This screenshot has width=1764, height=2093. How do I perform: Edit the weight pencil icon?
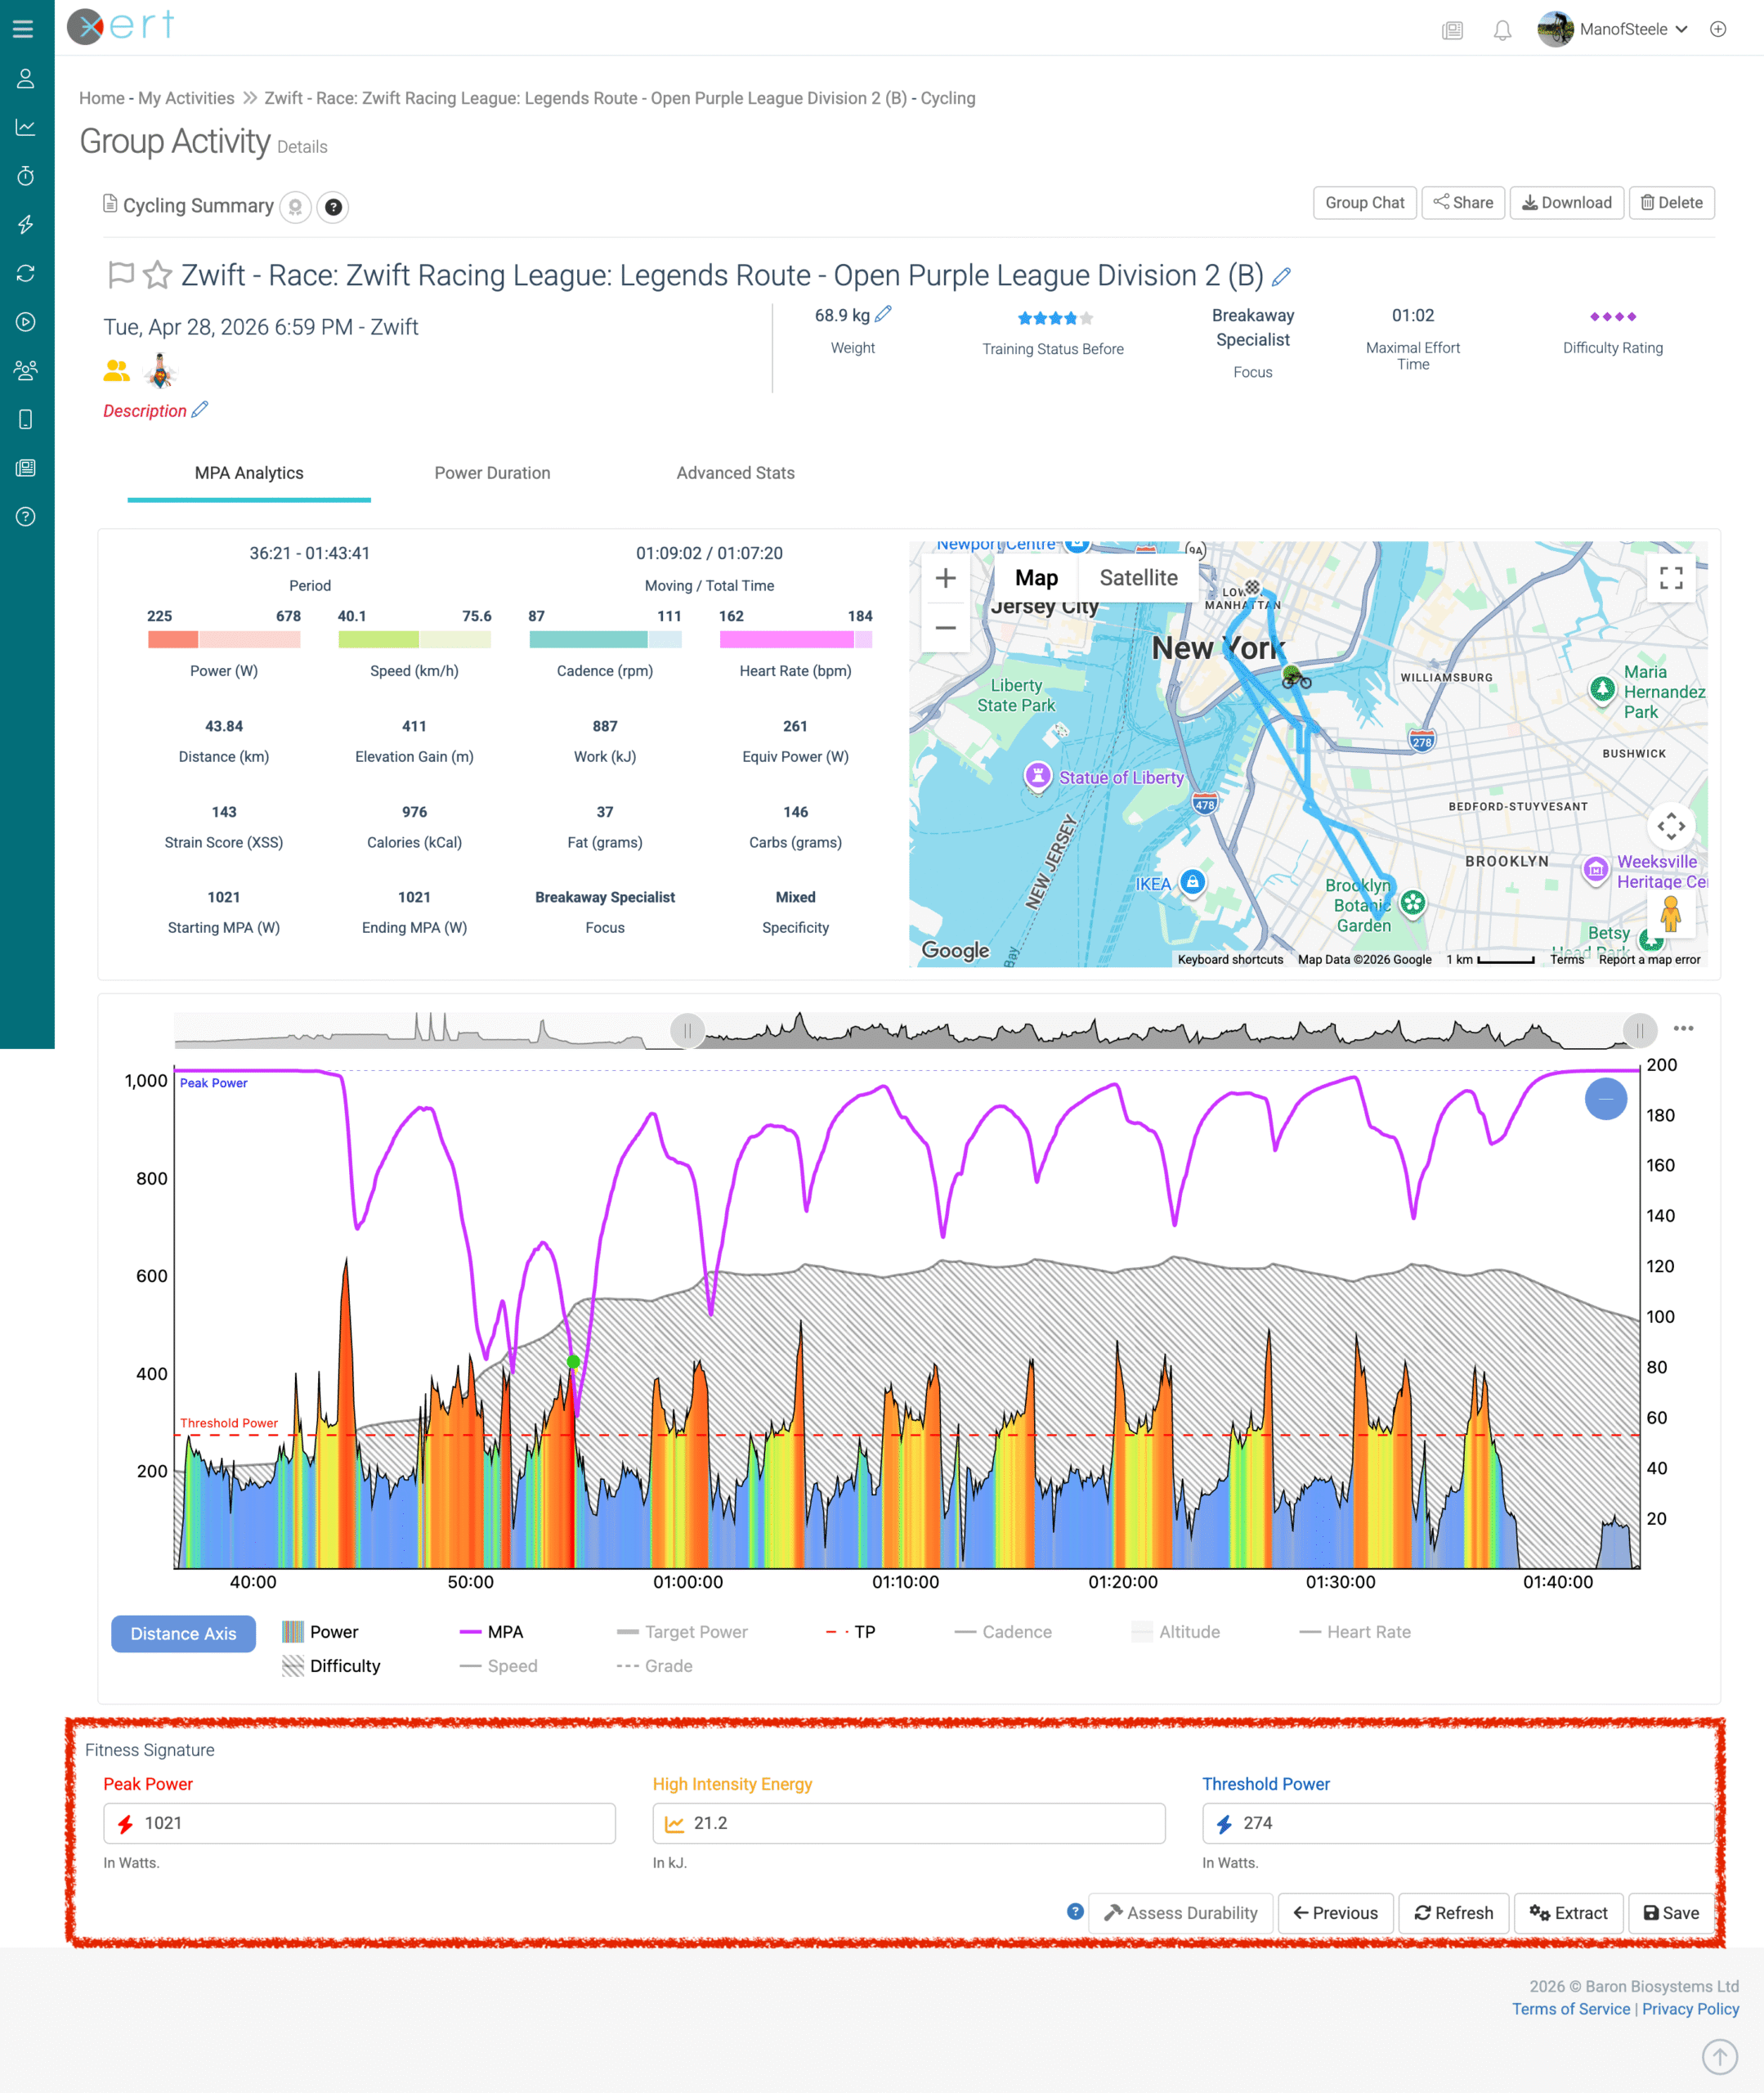pyautogui.click(x=883, y=315)
